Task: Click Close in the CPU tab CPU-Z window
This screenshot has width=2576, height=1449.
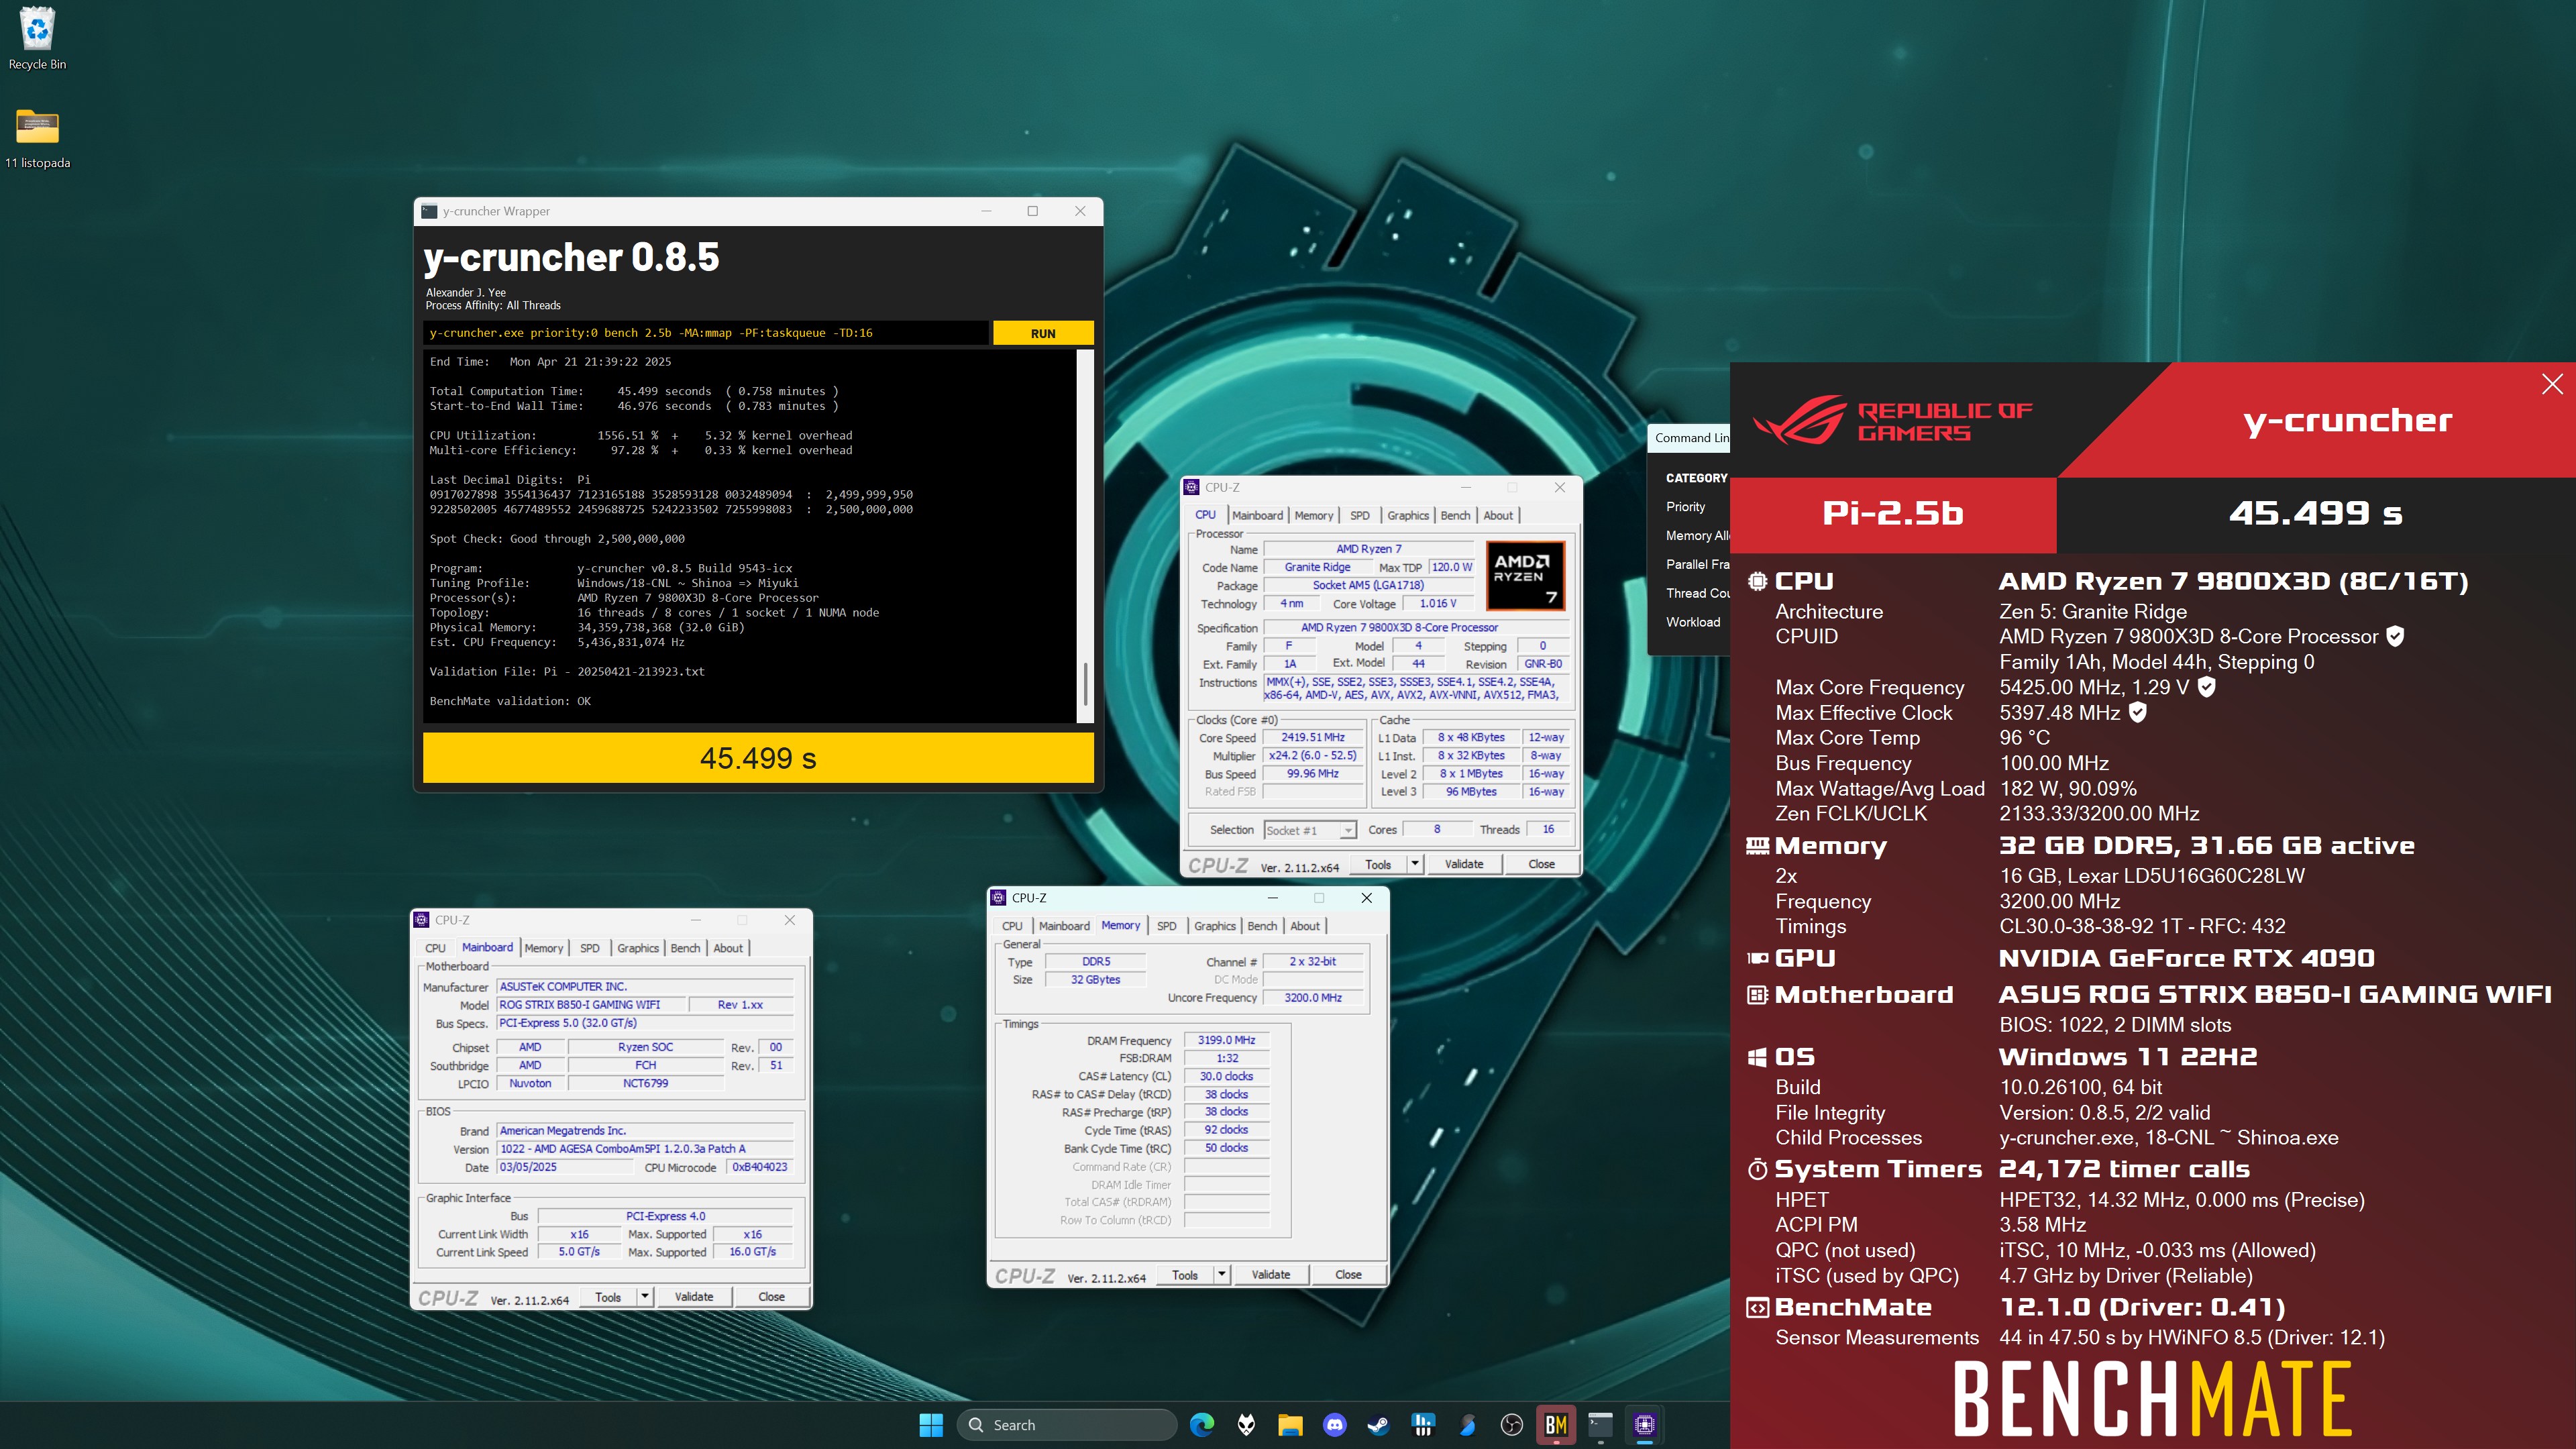Action: [1541, 864]
